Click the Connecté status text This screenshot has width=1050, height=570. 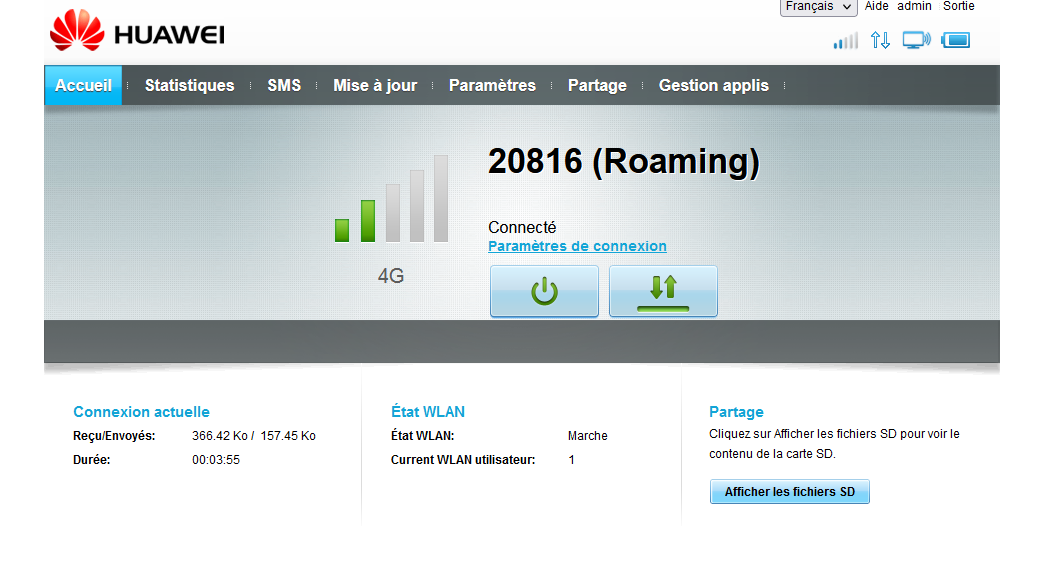click(522, 227)
